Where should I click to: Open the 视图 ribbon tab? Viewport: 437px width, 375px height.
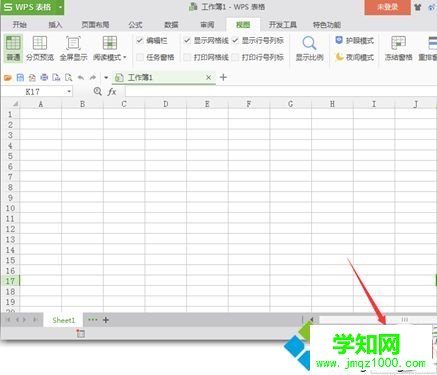243,25
